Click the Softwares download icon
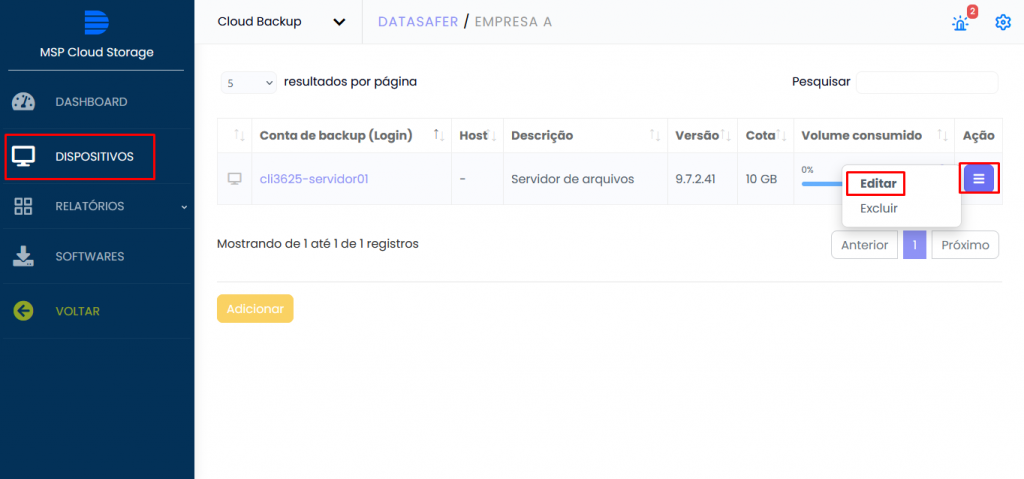 tap(24, 257)
